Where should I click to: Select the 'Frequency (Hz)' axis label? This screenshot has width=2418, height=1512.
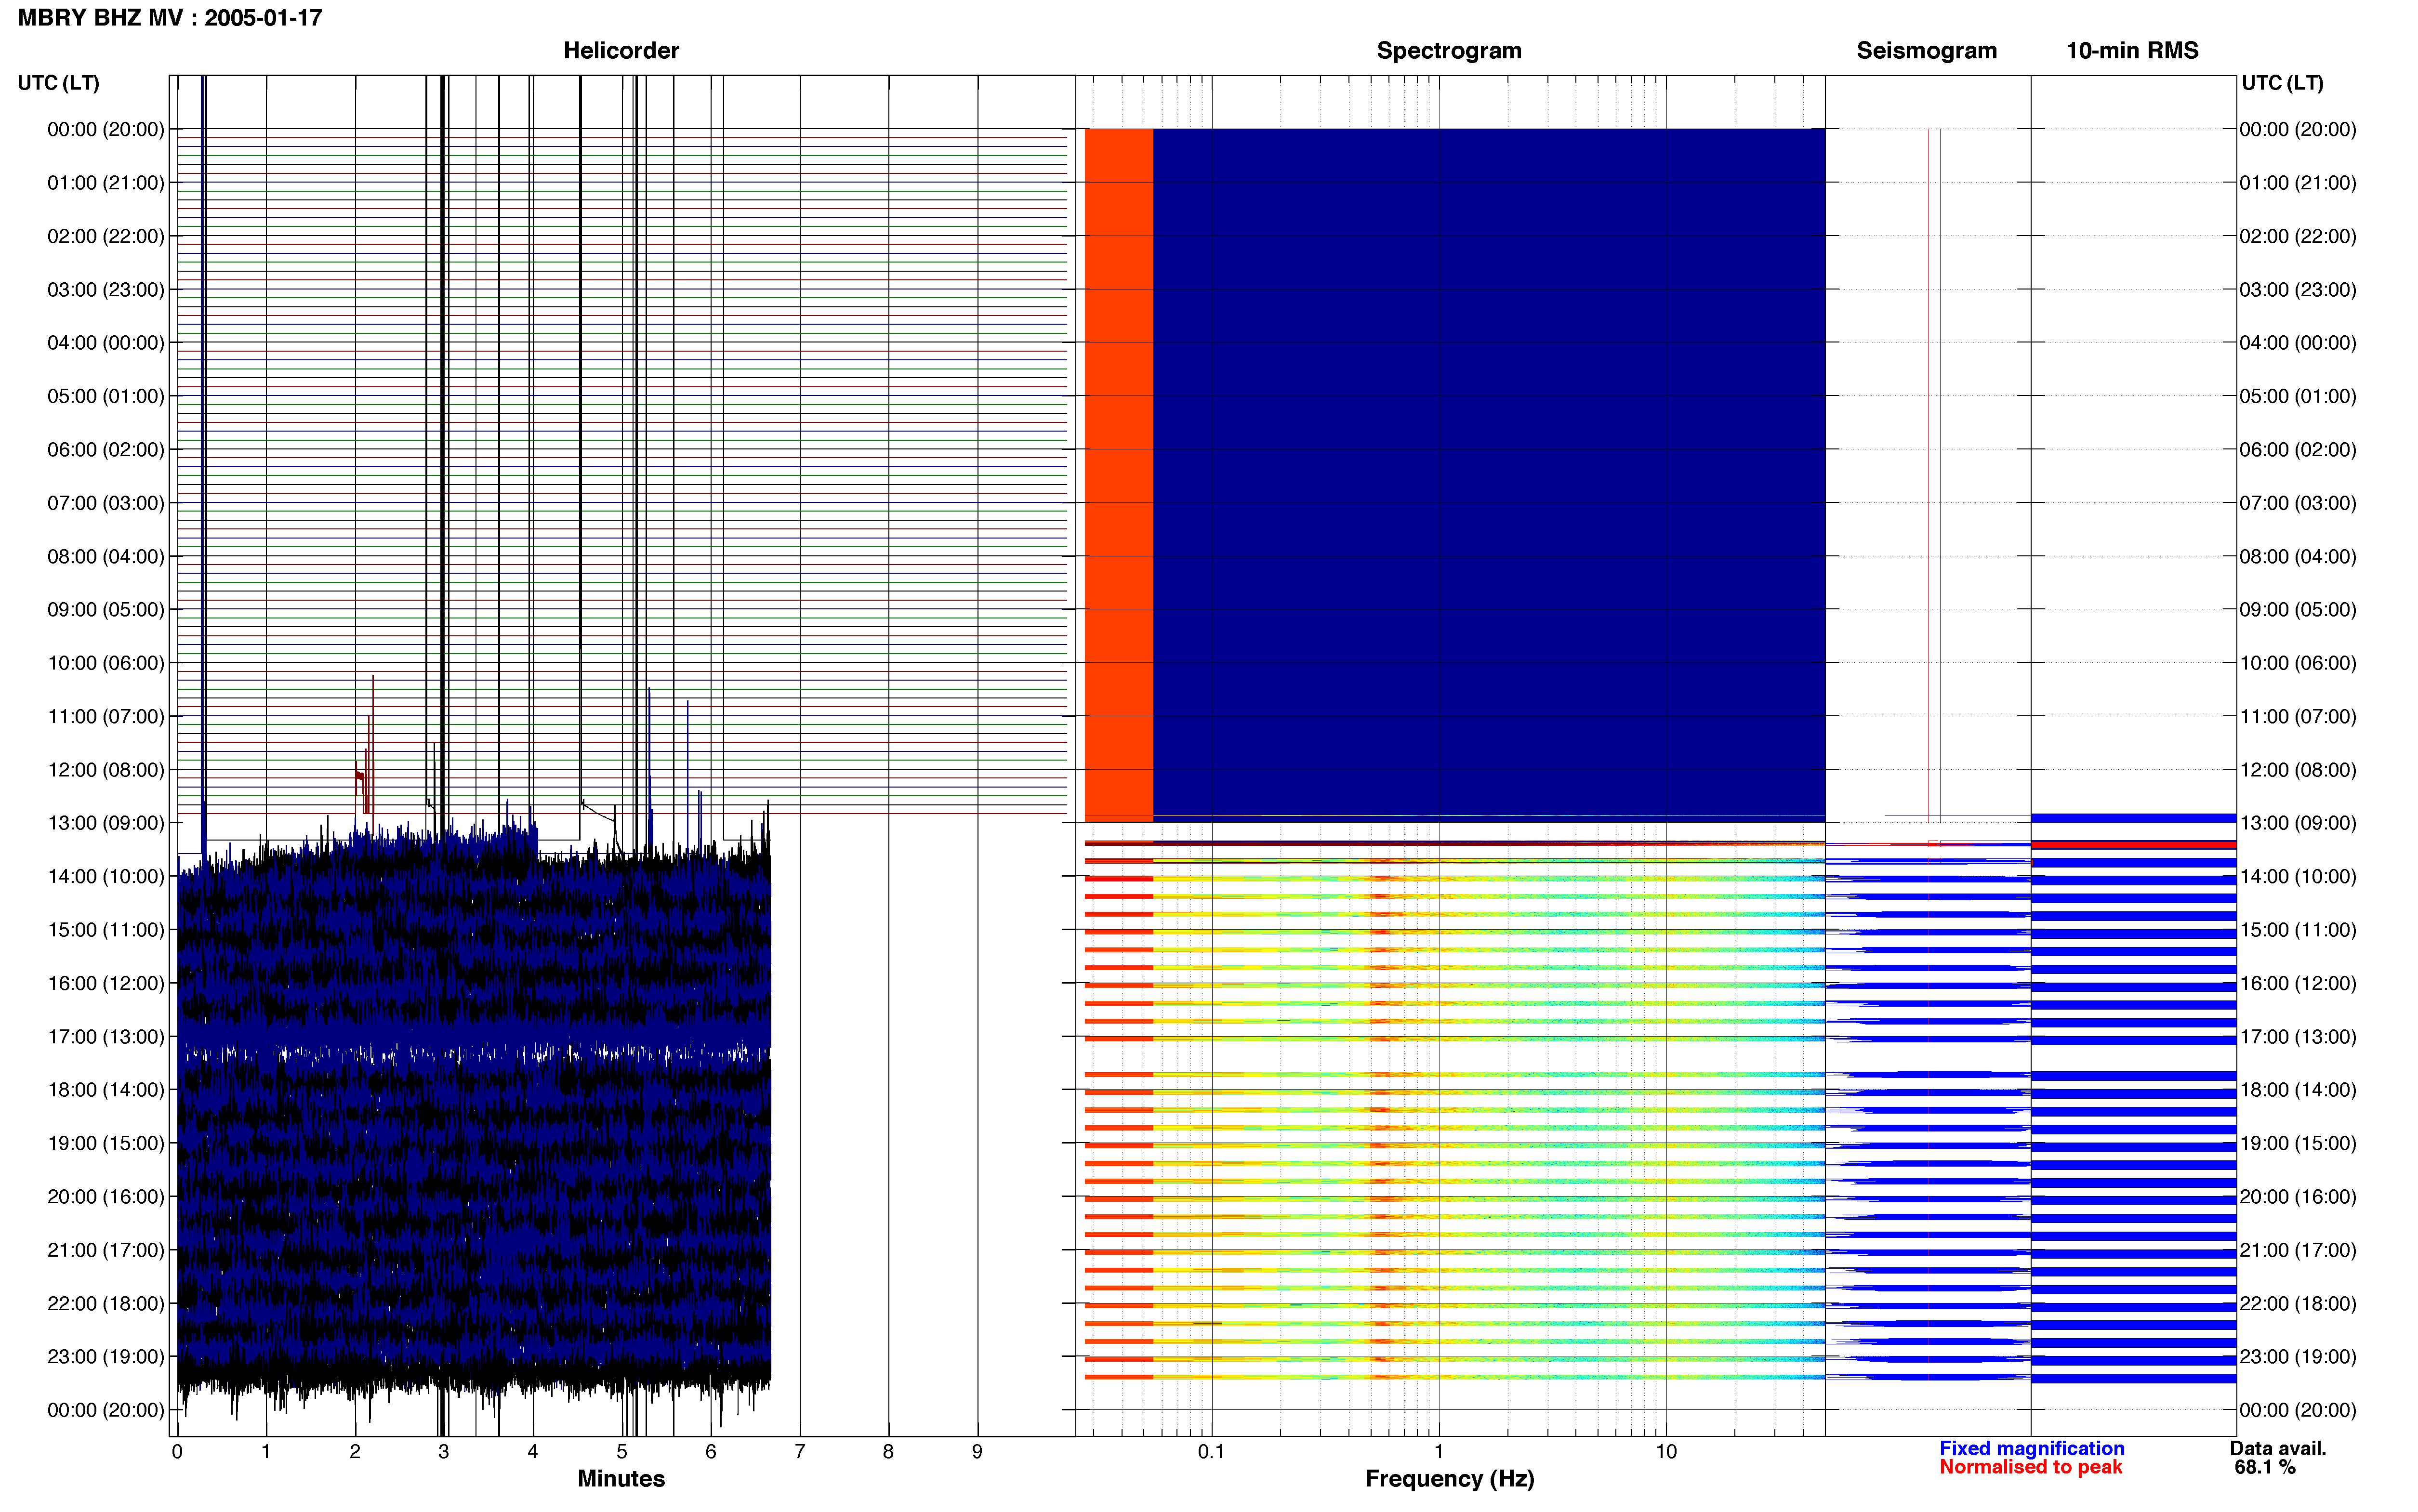tap(1449, 1479)
